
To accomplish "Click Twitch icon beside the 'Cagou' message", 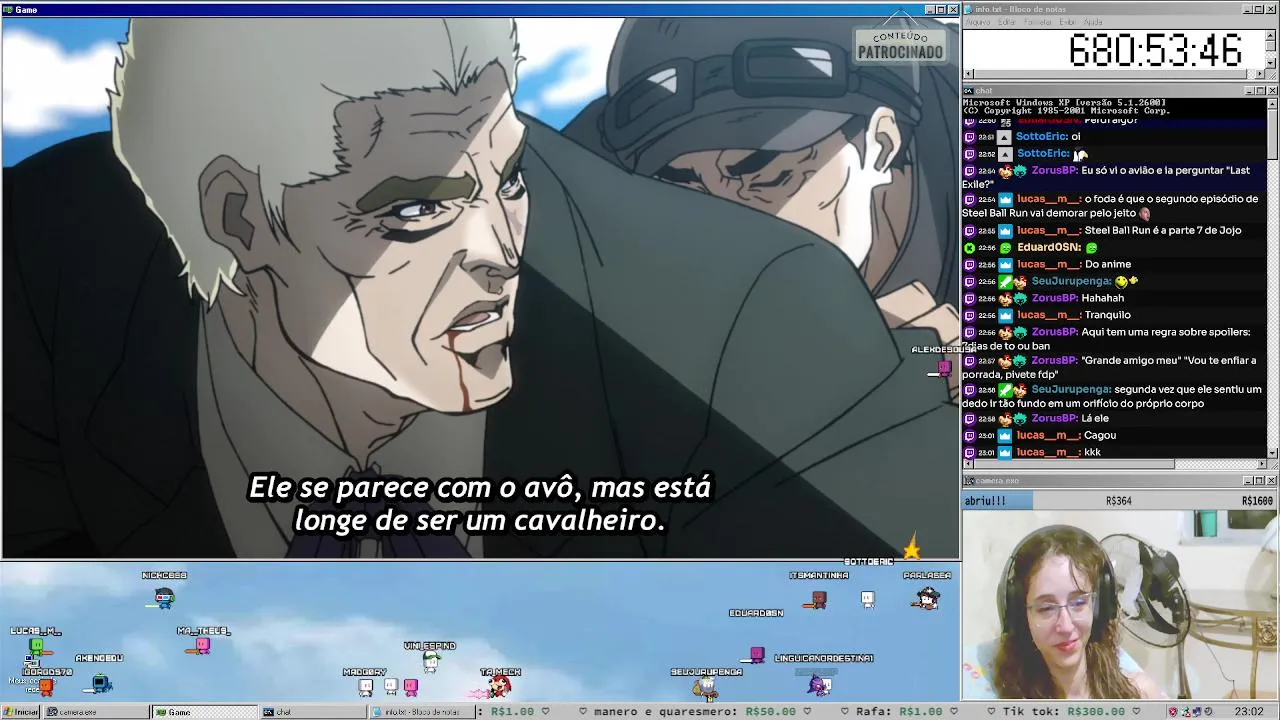I will tap(969, 435).
